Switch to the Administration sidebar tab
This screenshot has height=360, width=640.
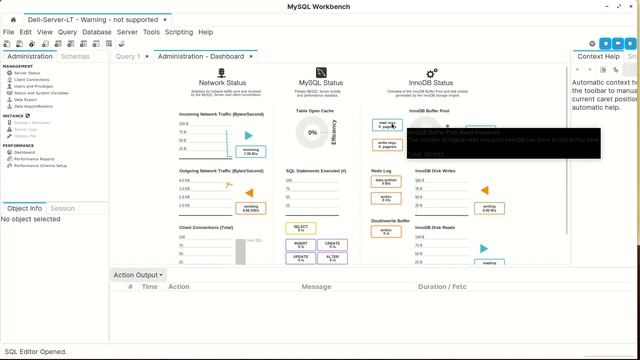30,56
